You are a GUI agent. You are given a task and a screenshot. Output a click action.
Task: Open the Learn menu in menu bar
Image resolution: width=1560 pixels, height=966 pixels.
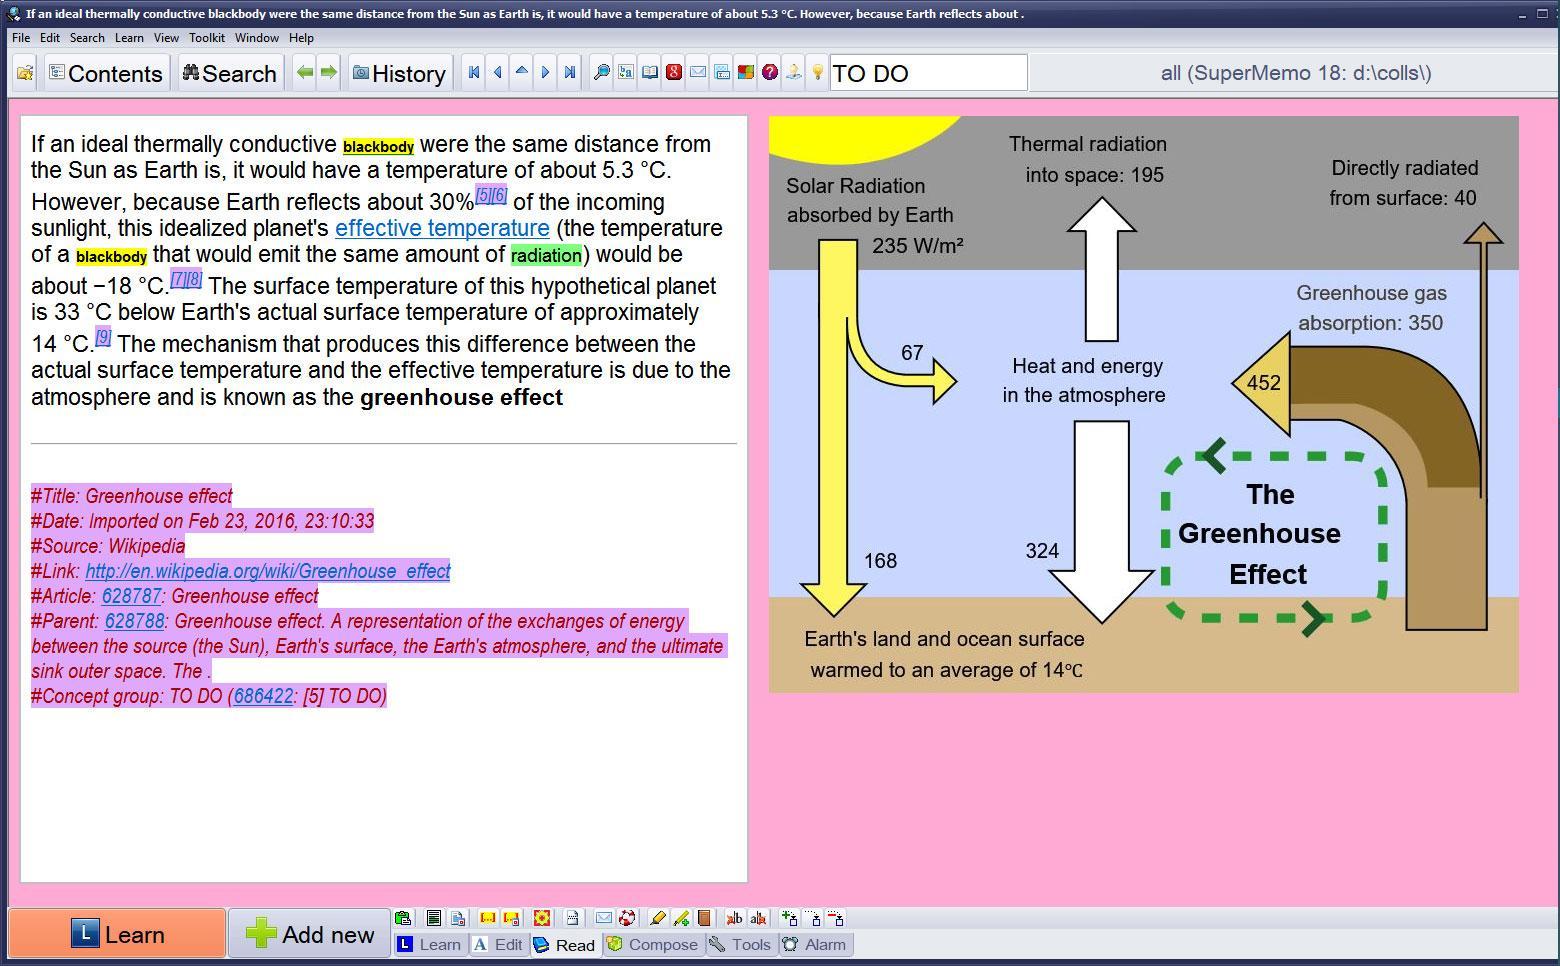129,38
